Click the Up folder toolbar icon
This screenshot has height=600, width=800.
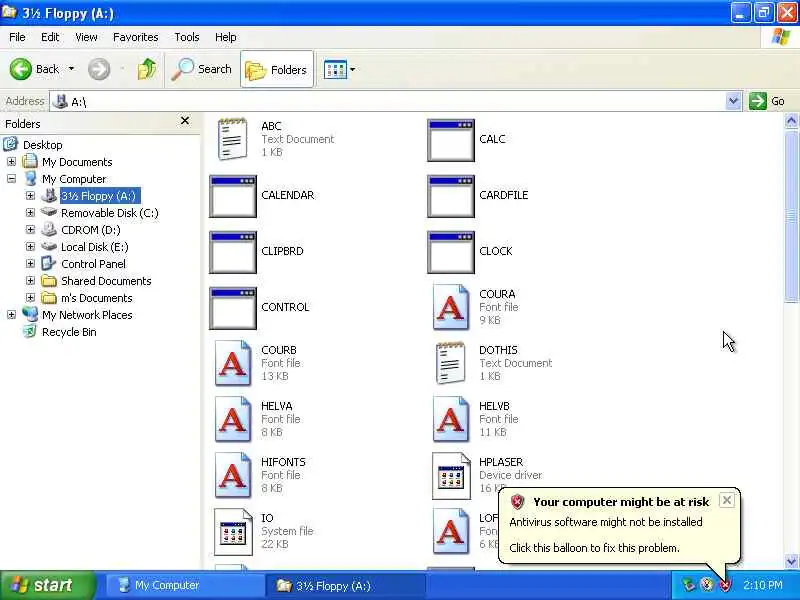(147, 69)
